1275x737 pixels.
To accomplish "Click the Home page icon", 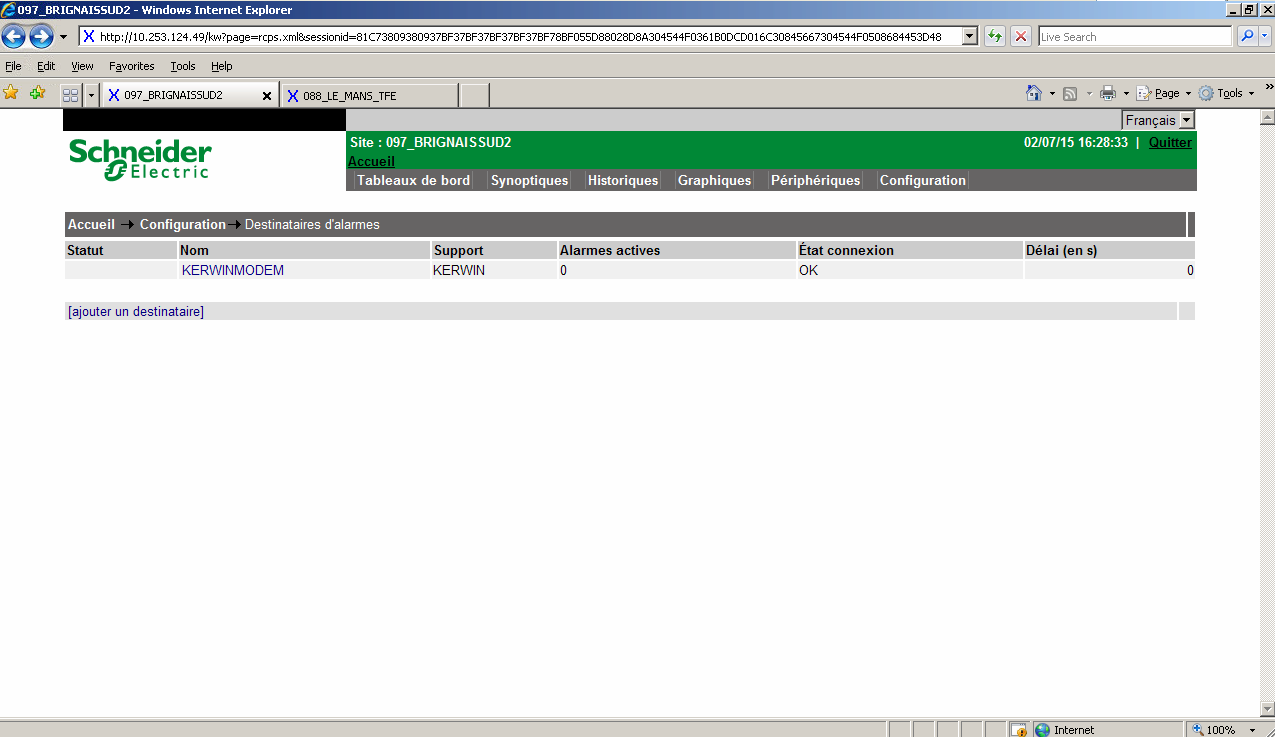I will [1034, 94].
